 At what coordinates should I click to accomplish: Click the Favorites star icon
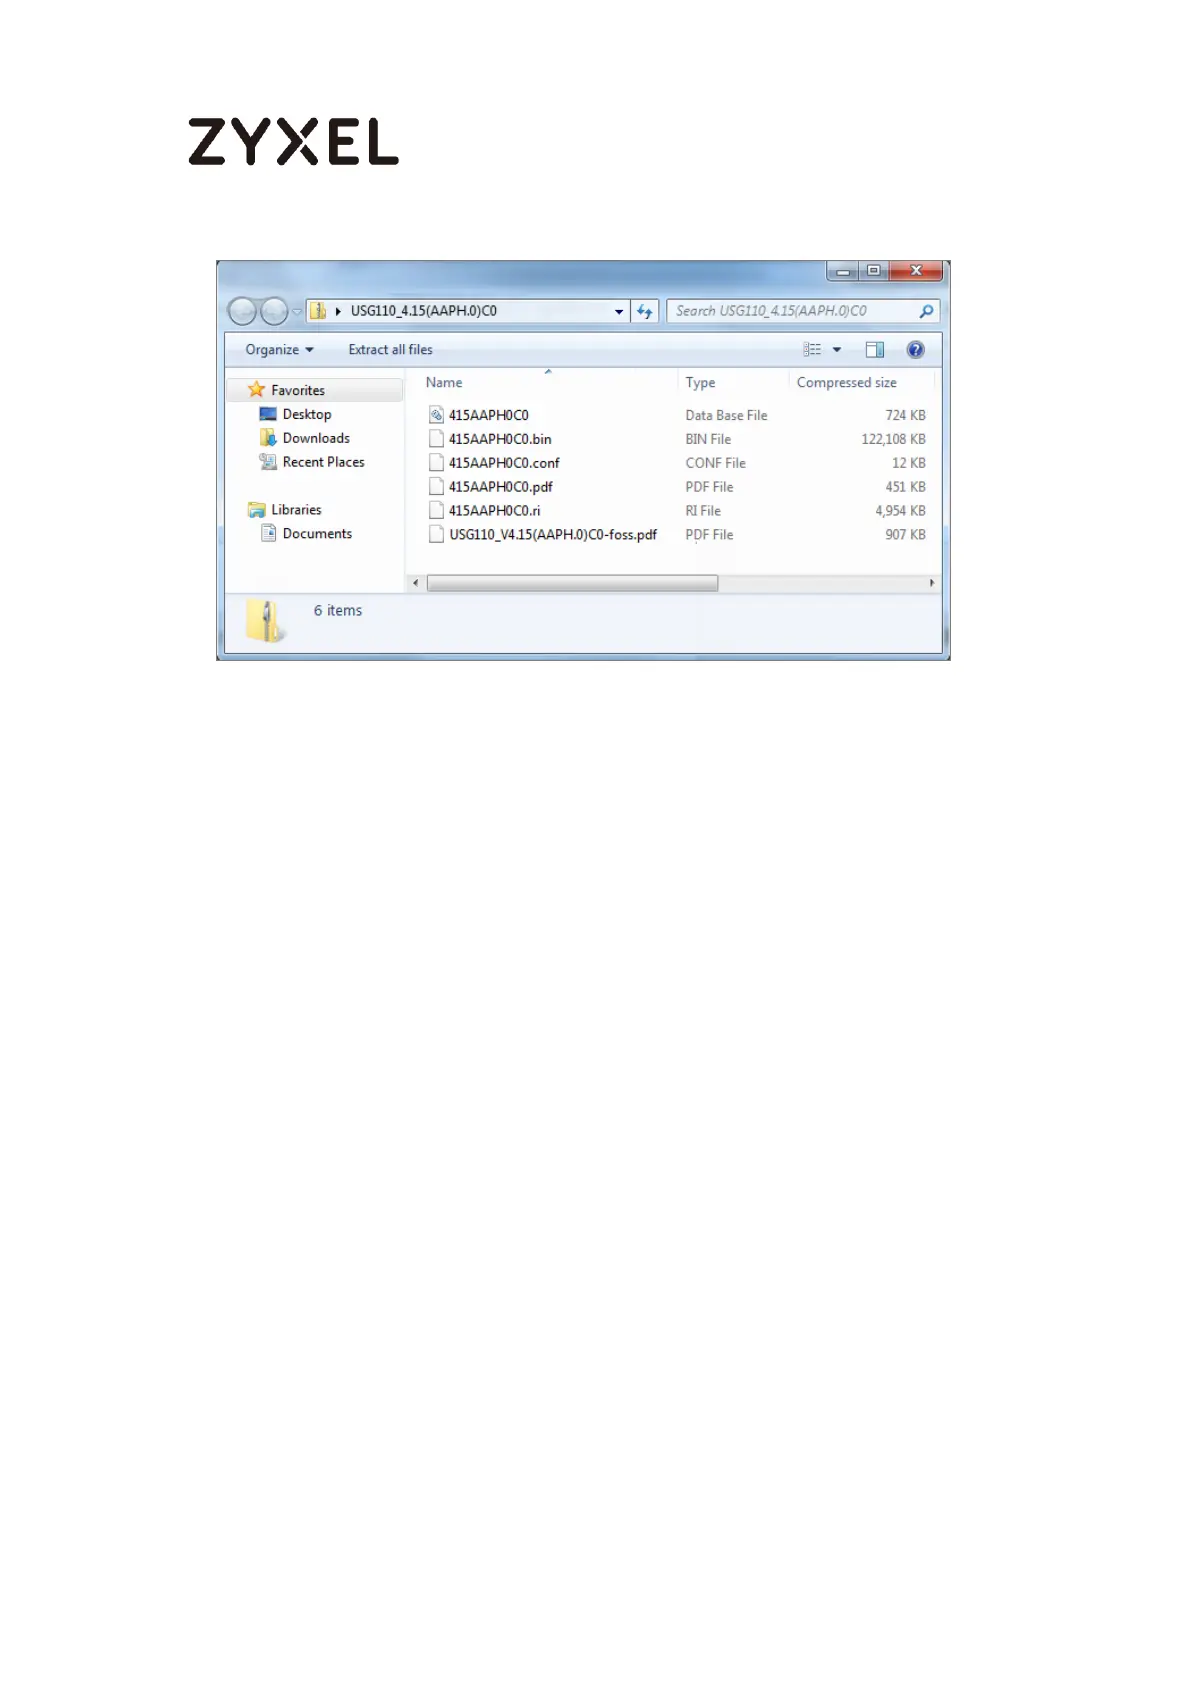point(256,389)
